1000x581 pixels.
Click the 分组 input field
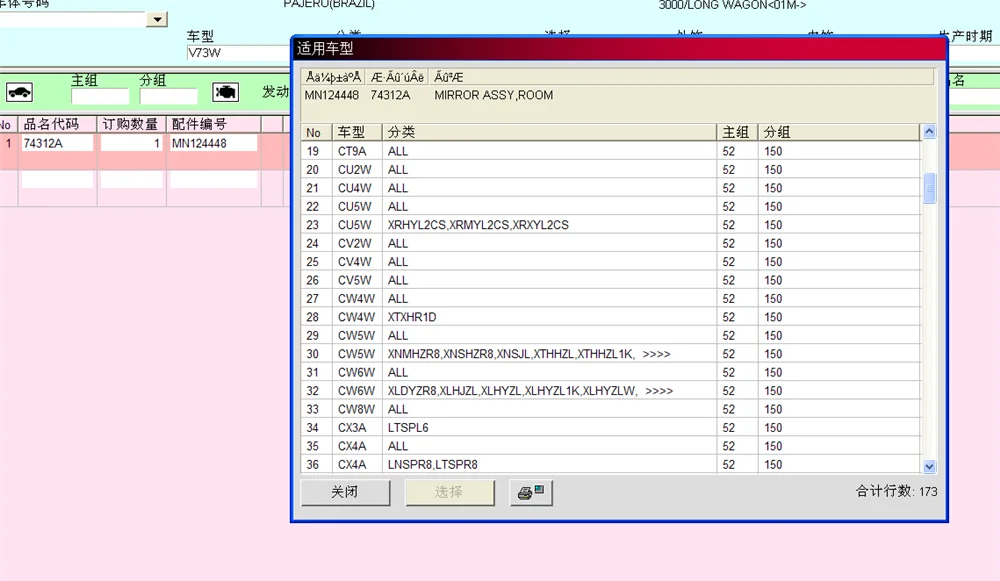(168, 96)
